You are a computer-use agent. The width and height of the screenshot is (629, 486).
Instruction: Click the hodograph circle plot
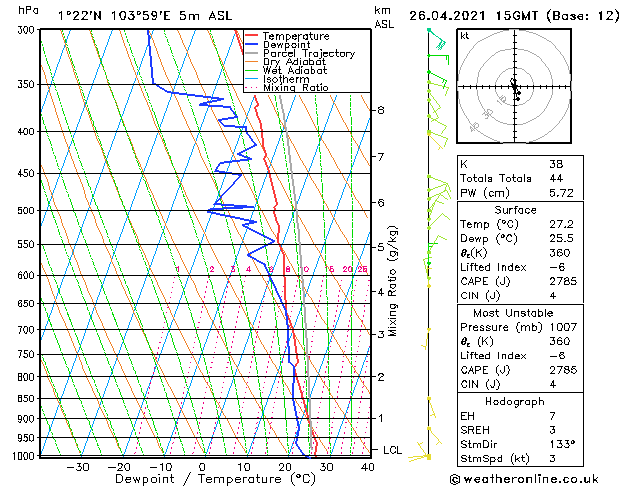514,88
